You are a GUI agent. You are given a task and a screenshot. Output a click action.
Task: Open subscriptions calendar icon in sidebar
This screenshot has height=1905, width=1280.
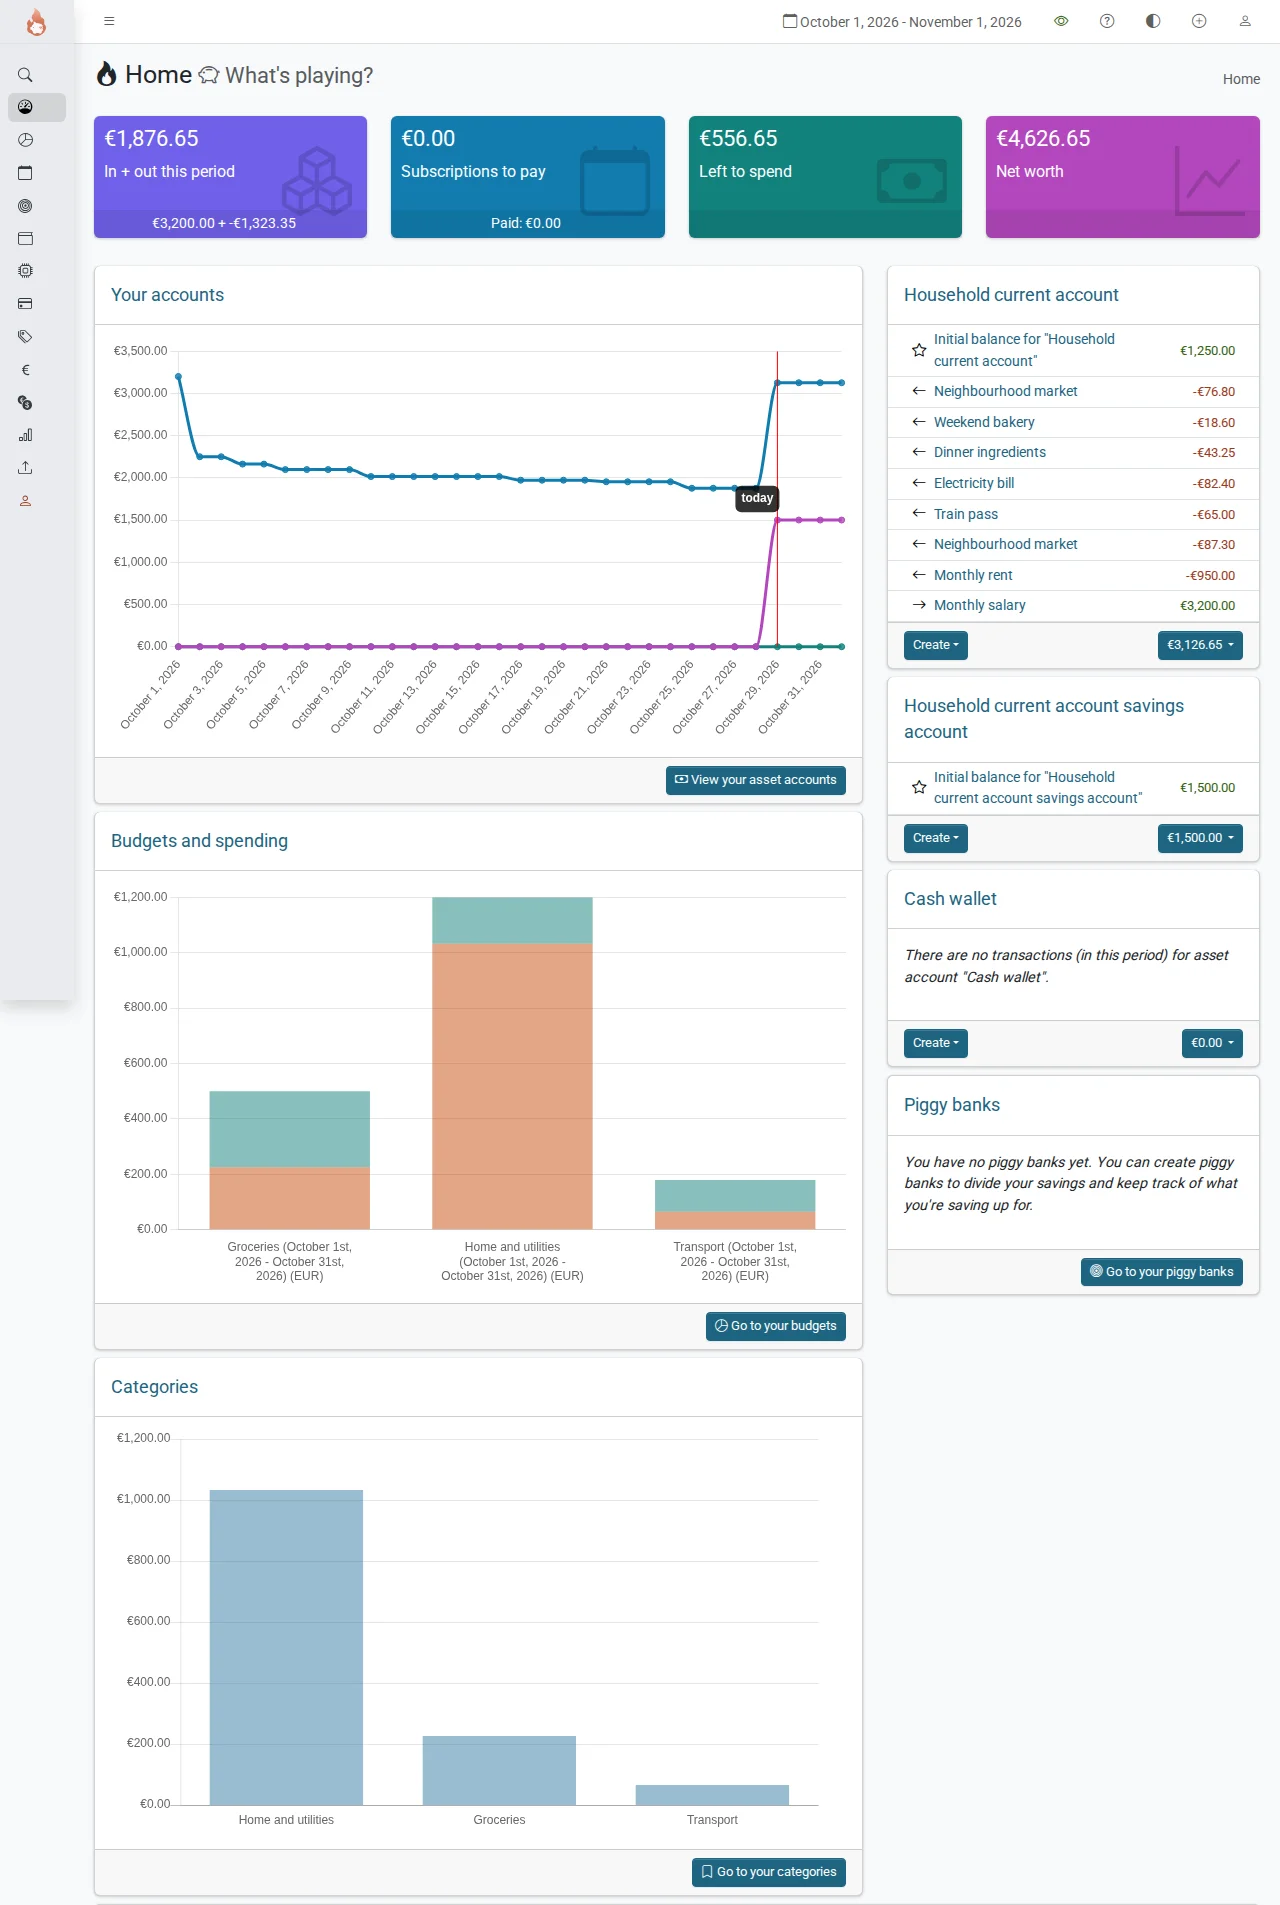pos(25,173)
